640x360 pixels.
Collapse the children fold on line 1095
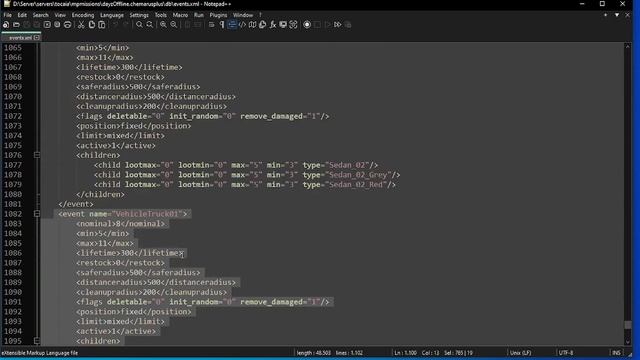pos(37,341)
